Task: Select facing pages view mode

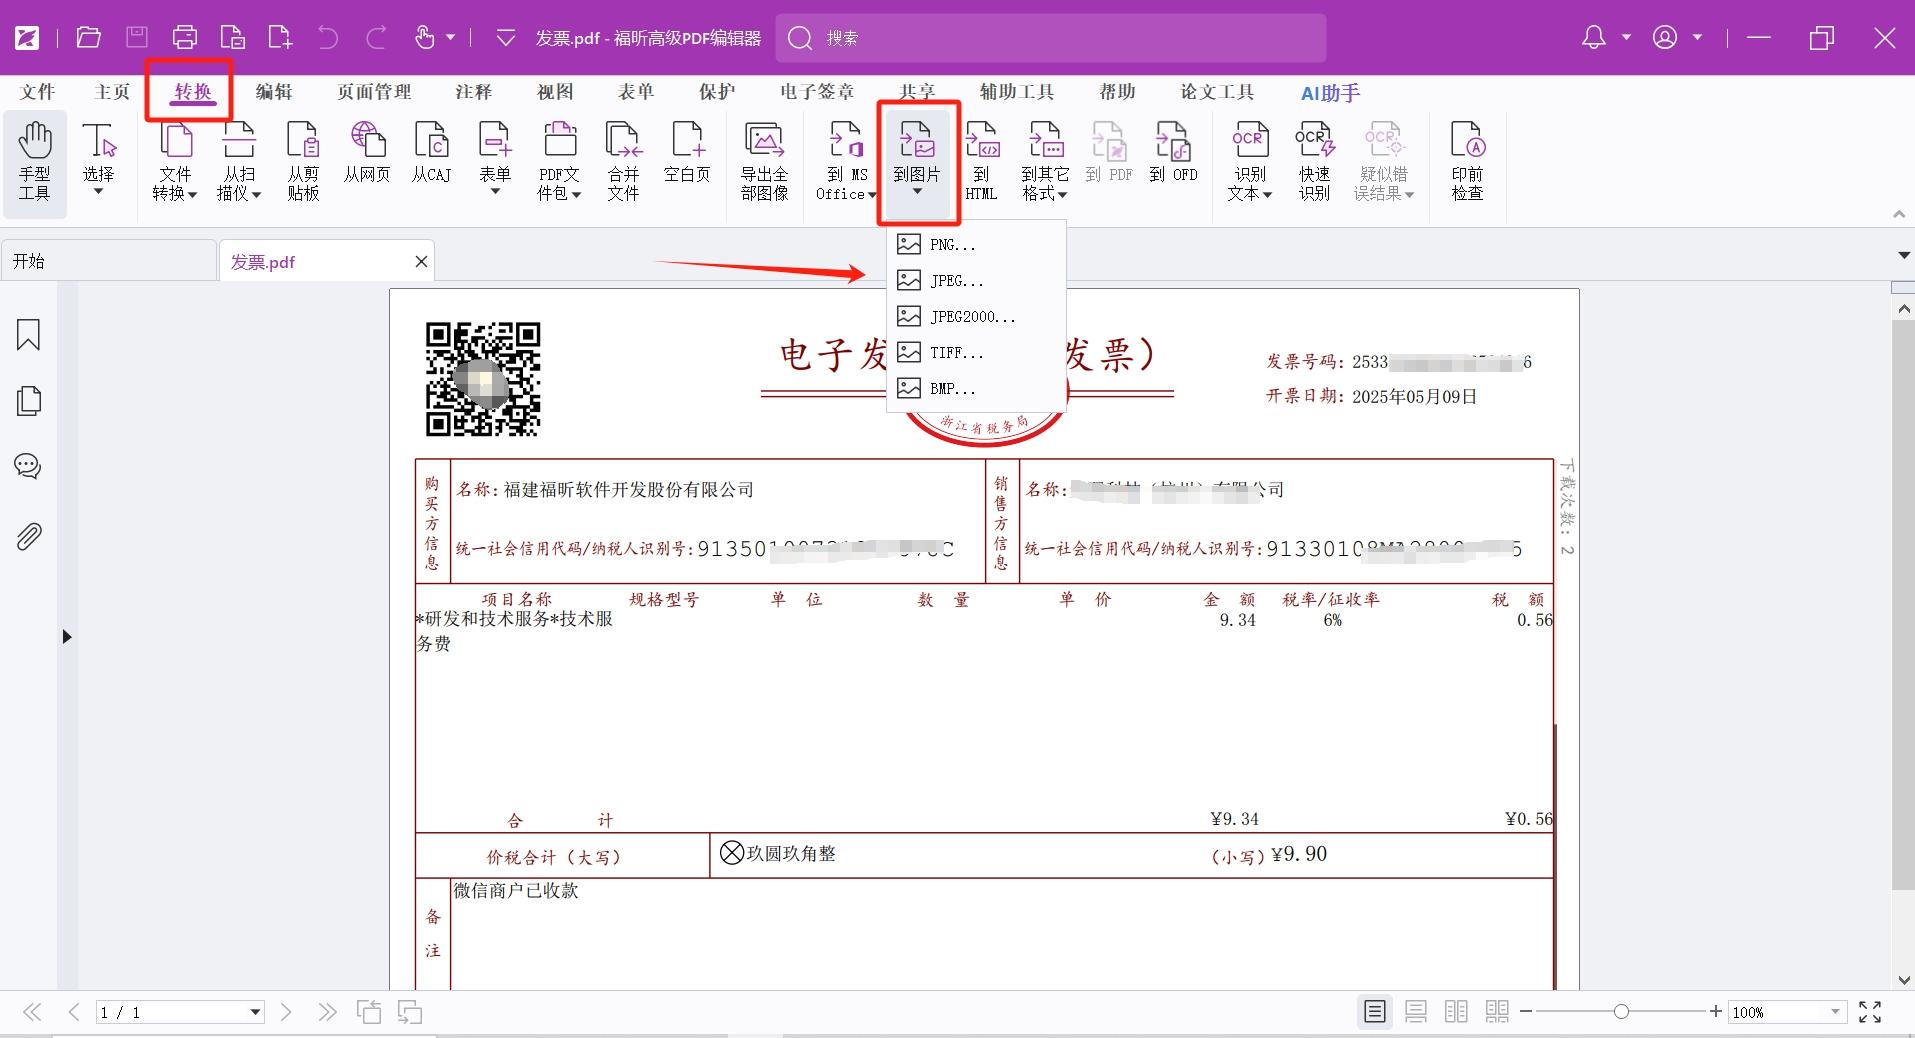Action: (x=1456, y=1012)
